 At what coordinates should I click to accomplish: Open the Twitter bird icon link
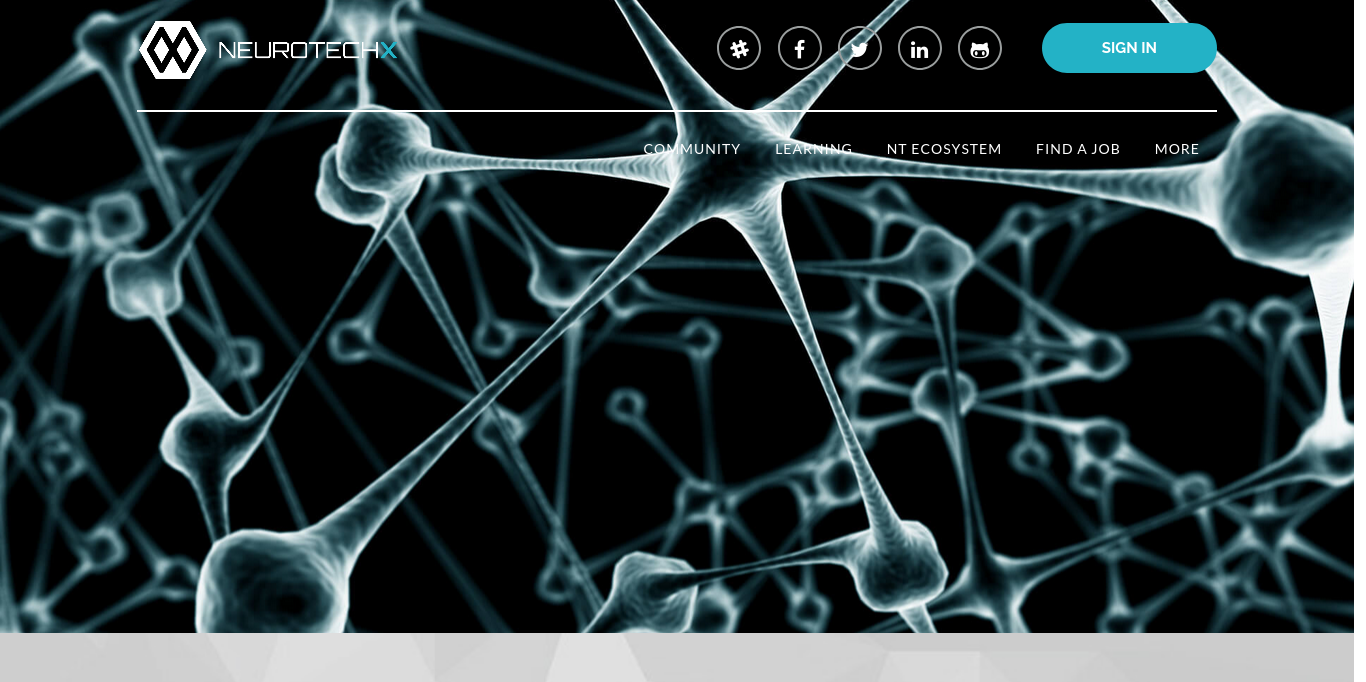coord(860,49)
